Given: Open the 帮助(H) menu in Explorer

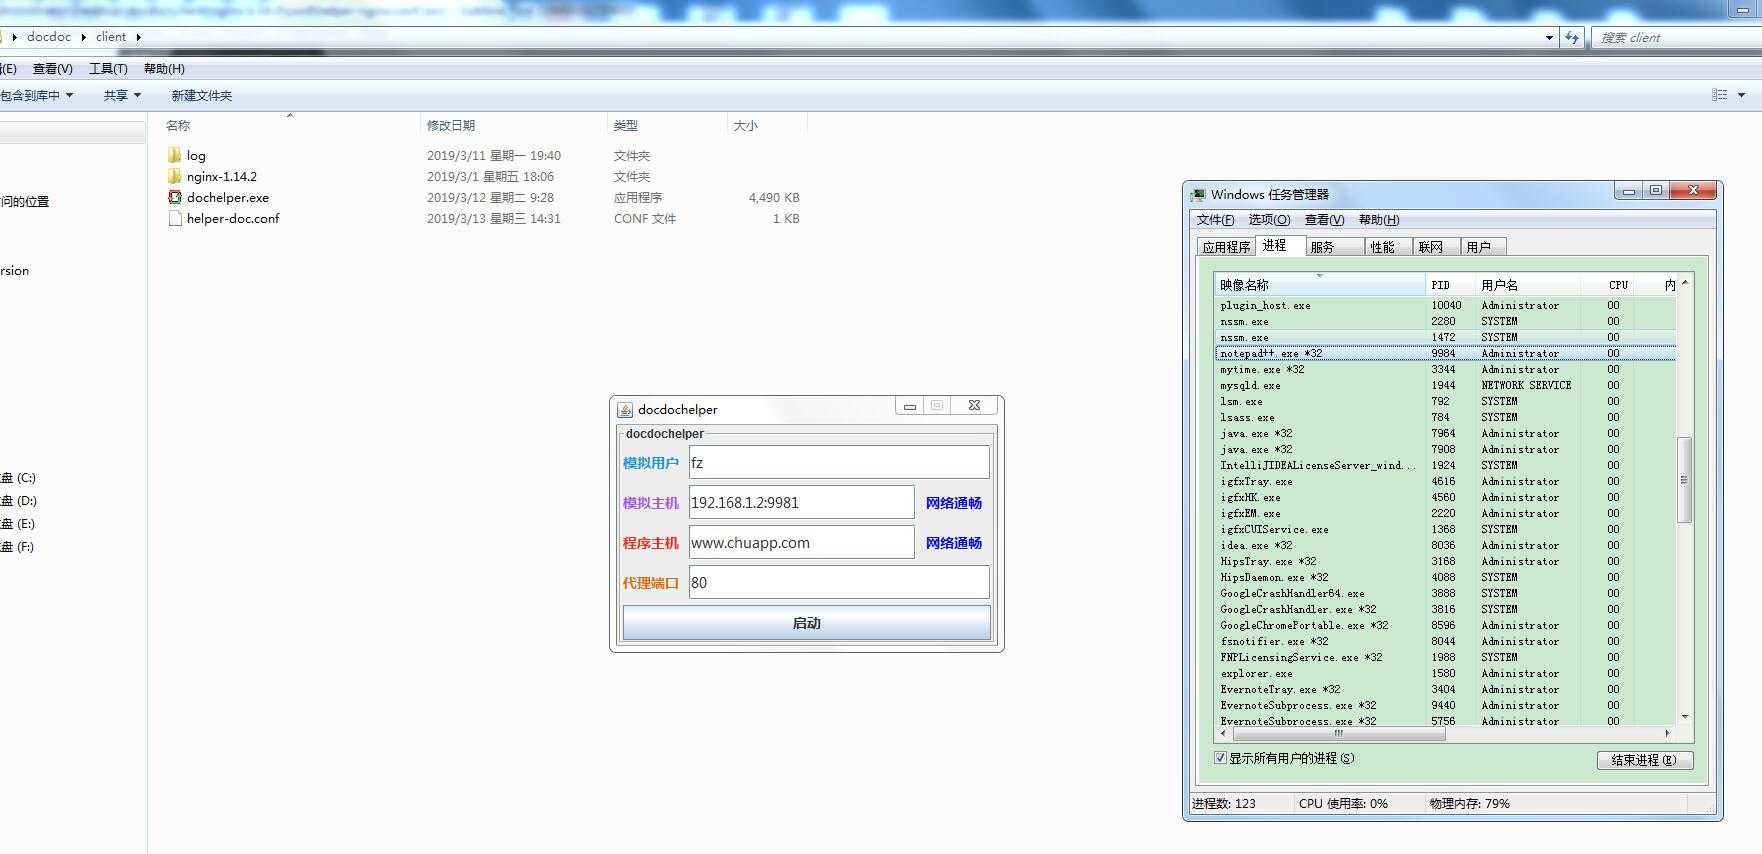Looking at the screenshot, I should (x=164, y=69).
